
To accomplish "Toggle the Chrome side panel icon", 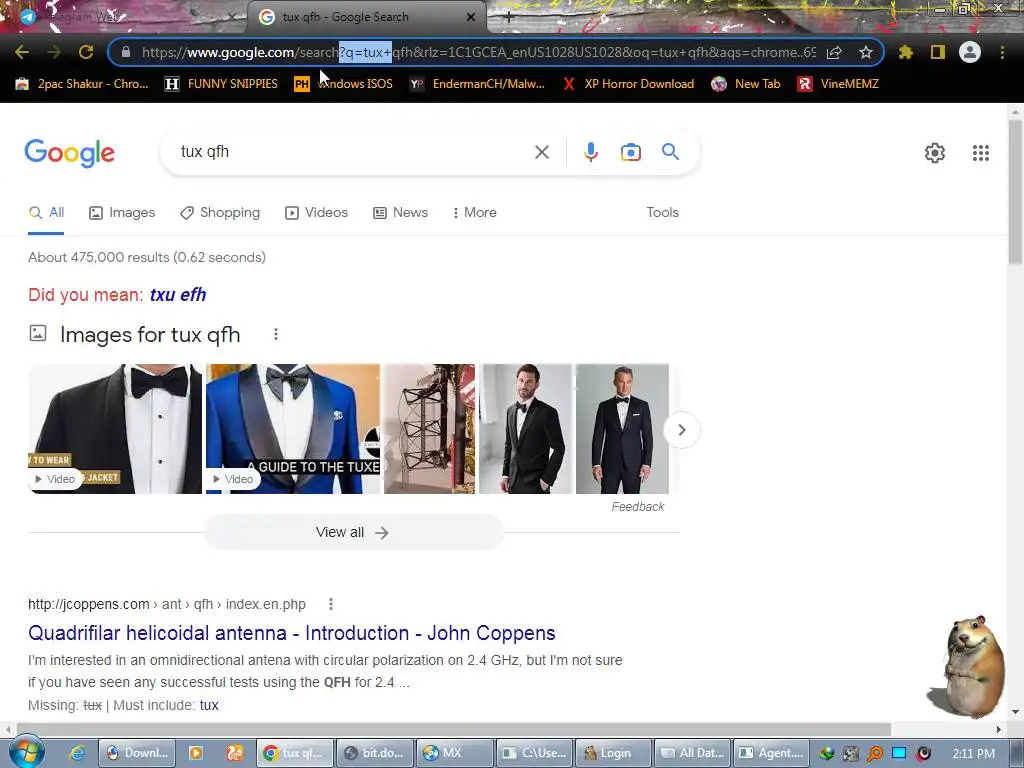I will point(938,52).
